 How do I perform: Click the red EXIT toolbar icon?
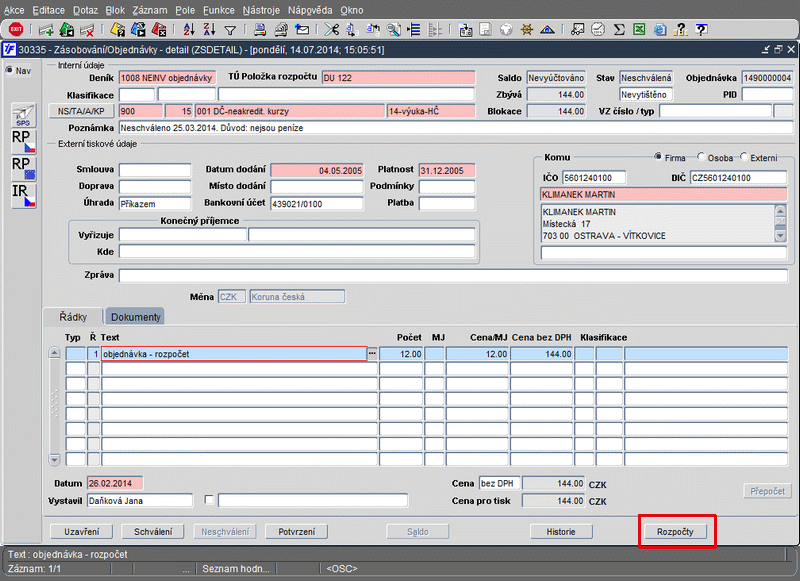pyautogui.click(x=16, y=30)
